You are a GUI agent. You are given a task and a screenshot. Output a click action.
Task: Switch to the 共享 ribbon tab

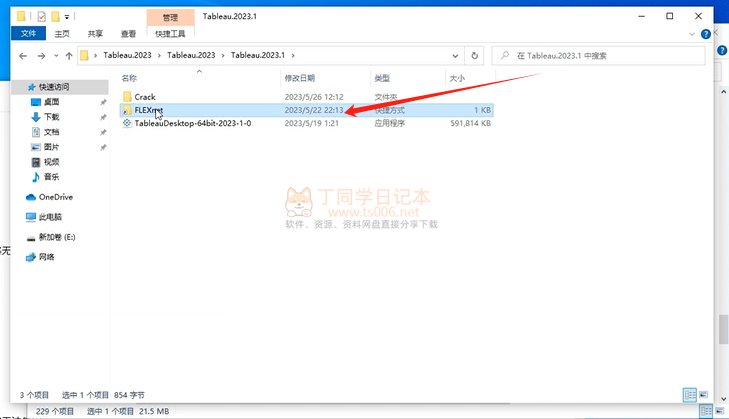[95, 33]
